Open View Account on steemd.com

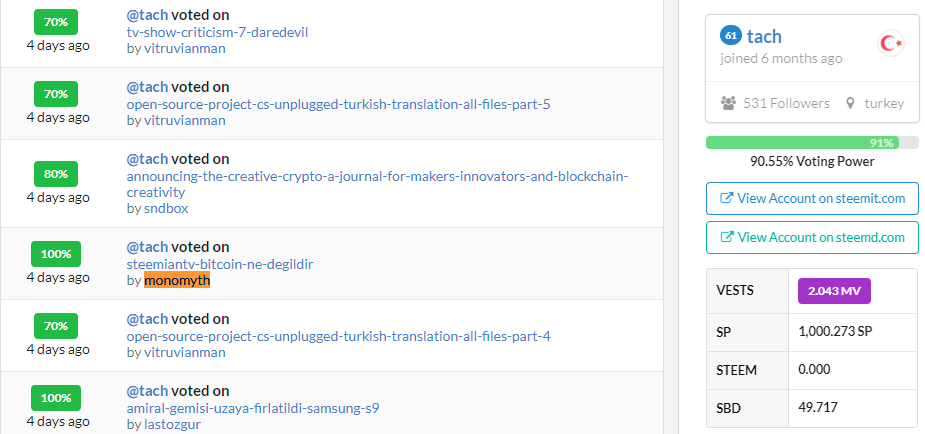[811, 237]
